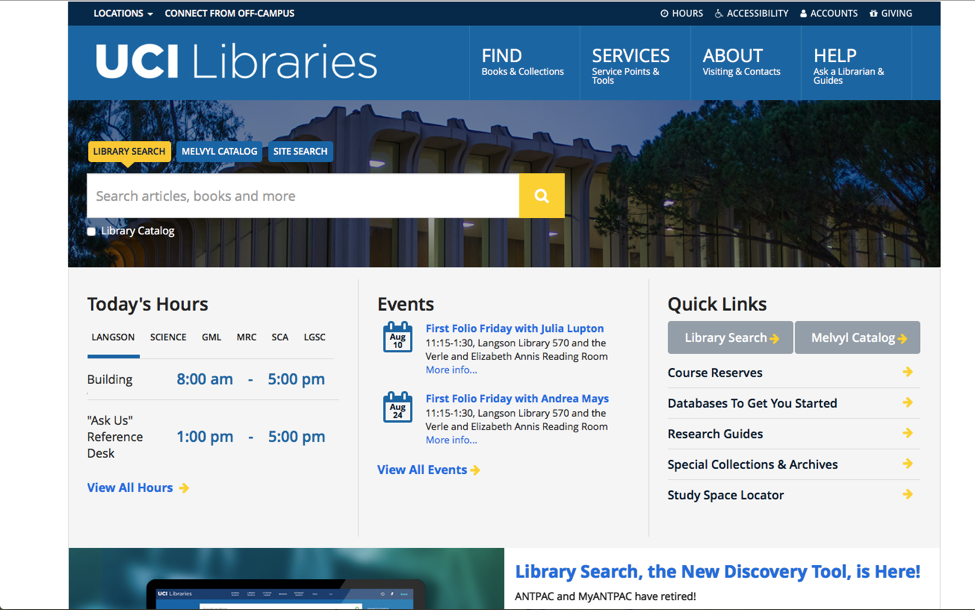
Task: Click the gift icon beside GIVING
Action: (874, 13)
